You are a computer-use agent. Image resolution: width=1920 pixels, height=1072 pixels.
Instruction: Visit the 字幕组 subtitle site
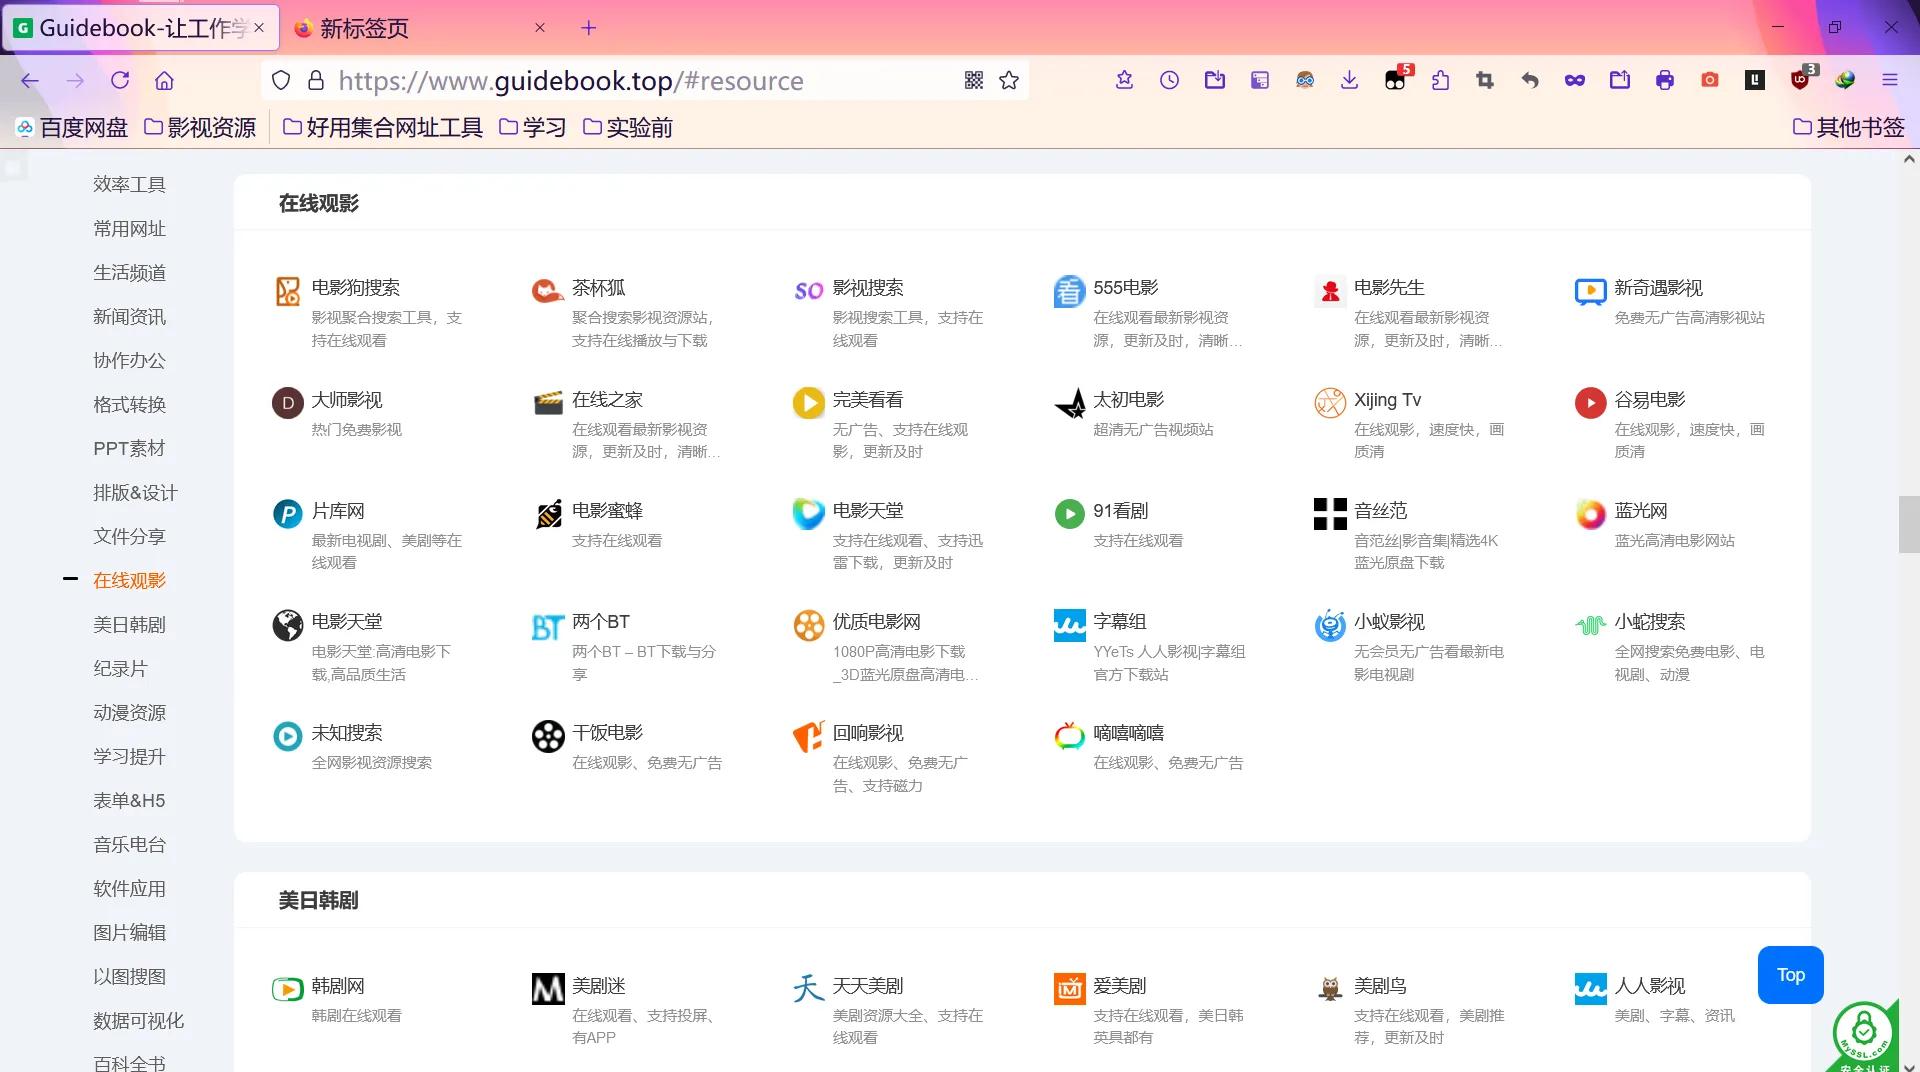pos(1120,621)
